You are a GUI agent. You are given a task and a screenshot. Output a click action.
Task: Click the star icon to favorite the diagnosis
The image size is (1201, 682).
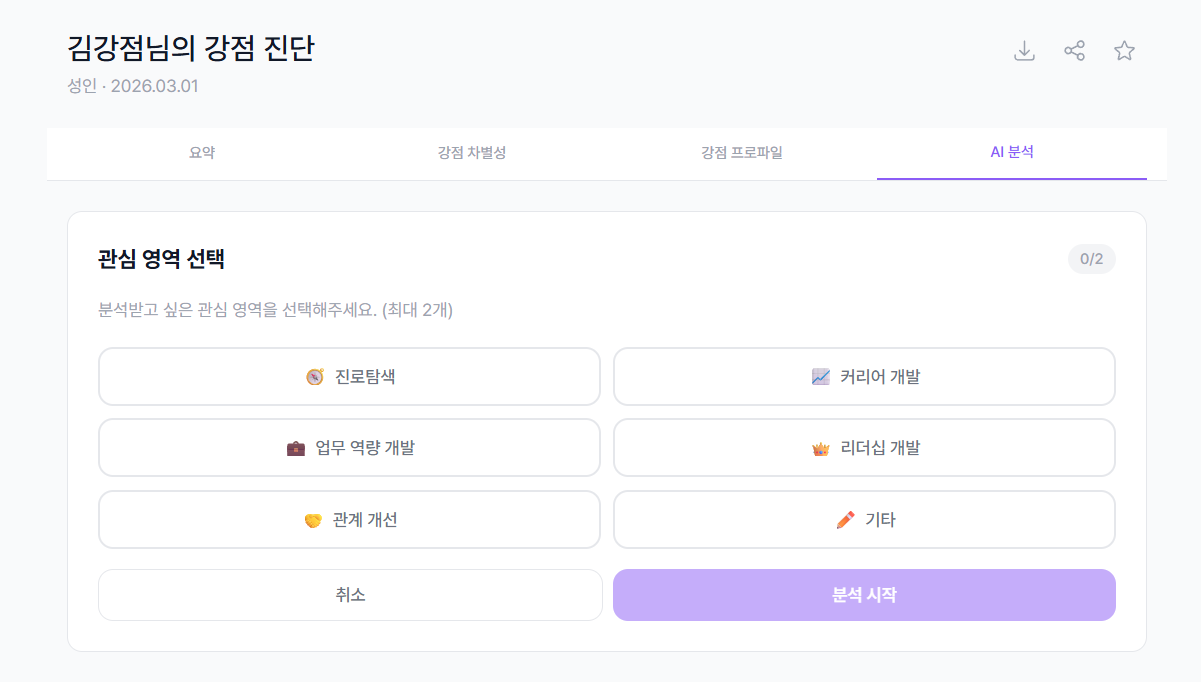[1124, 50]
